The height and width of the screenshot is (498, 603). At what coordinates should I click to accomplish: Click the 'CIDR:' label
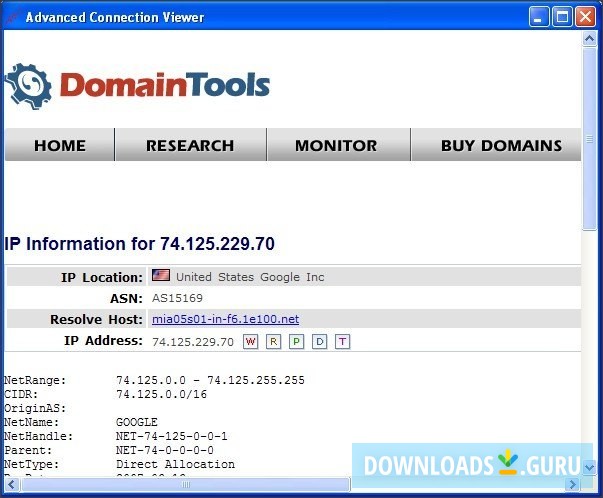pyautogui.click(x=21, y=394)
